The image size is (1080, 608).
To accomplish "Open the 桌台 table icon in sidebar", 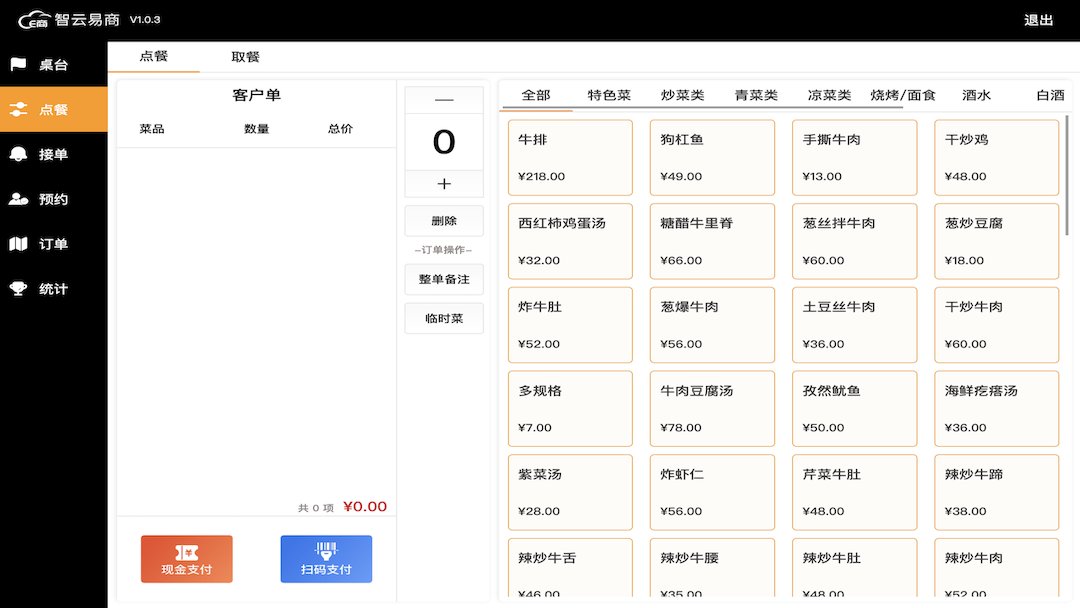I will pos(19,65).
